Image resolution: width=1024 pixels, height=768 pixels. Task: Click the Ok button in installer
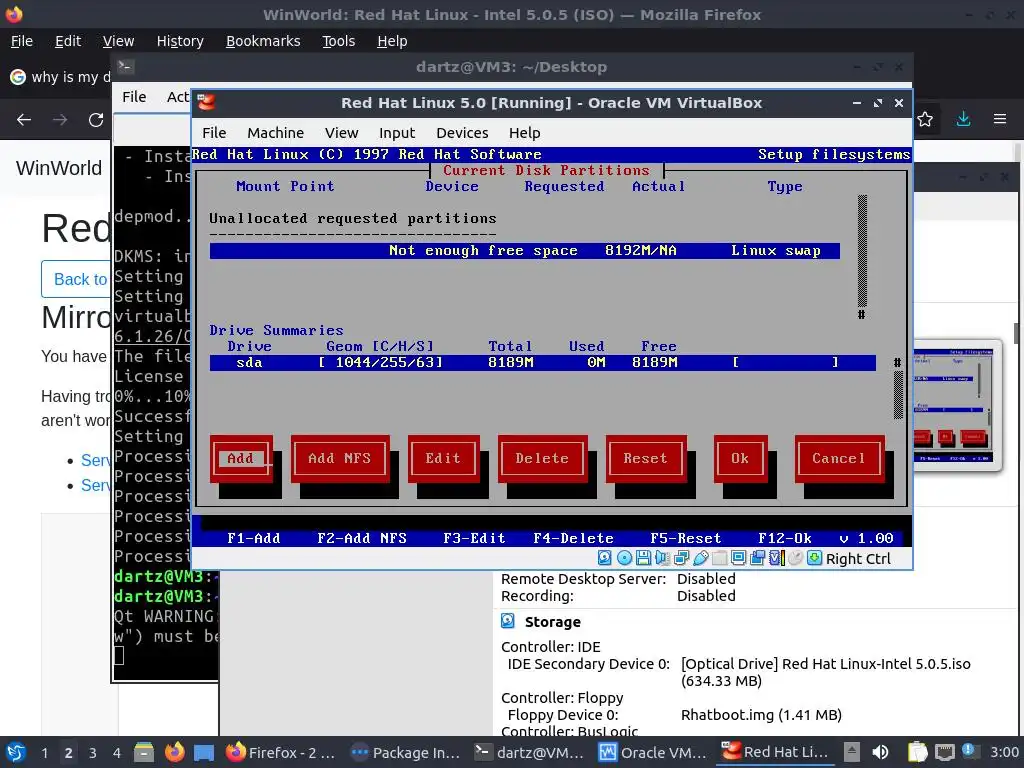740,458
